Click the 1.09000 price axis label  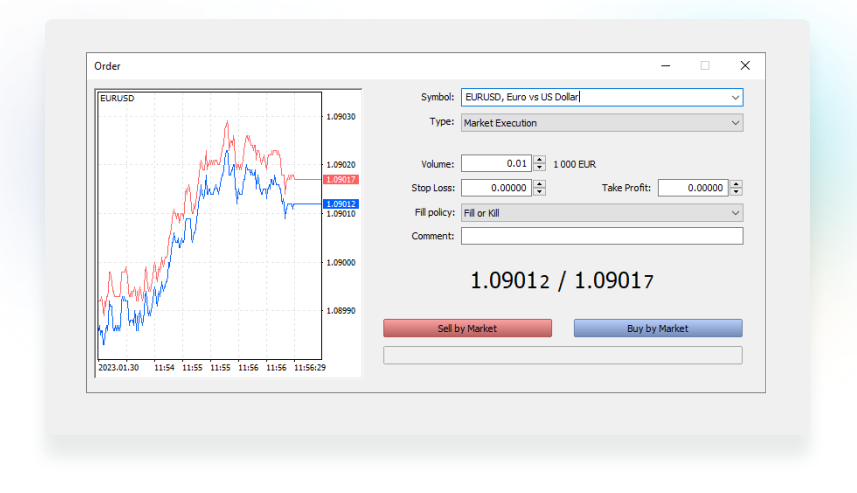341,262
